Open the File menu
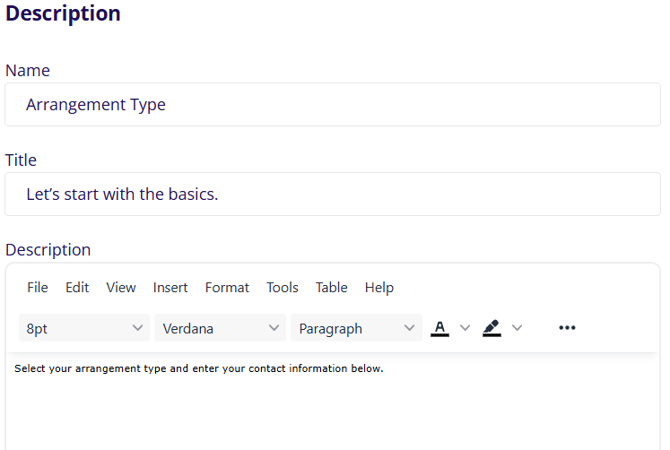The image size is (670, 450). click(37, 287)
